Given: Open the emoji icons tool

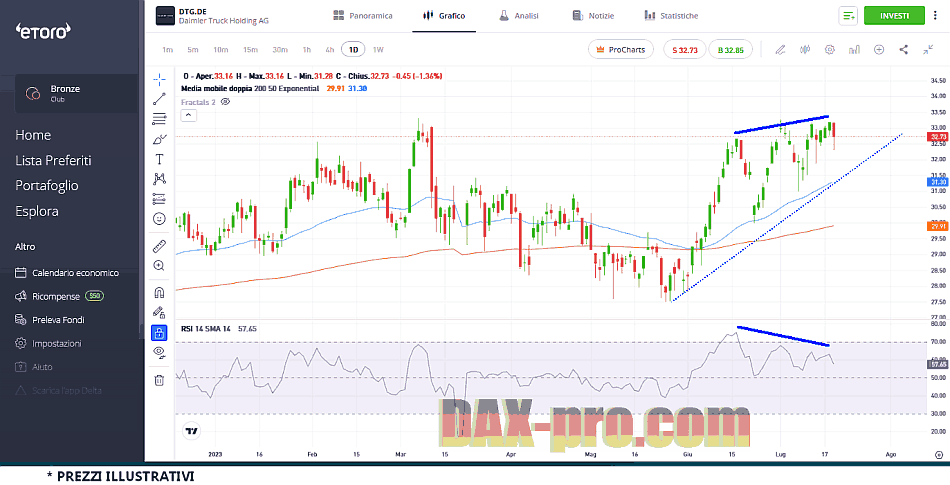Looking at the screenshot, I should 159,219.
